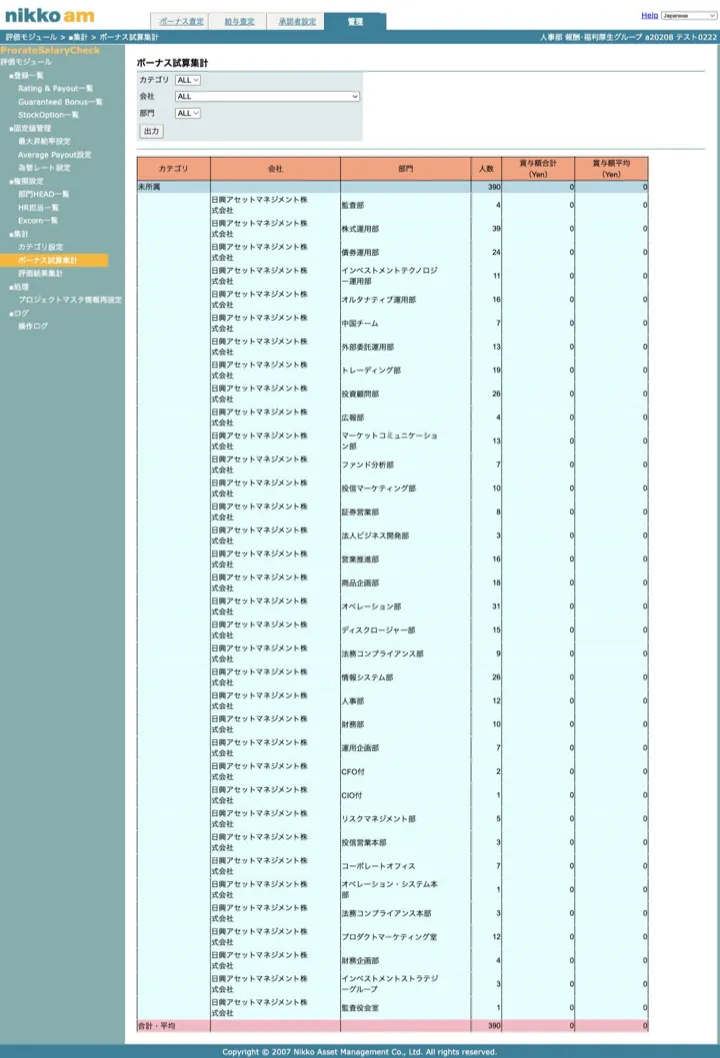The width and height of the screenshot is (720, 1058).
Task: Select the 財務企画部 department cell
Action: pyautogui.click(x=406, y=961)
